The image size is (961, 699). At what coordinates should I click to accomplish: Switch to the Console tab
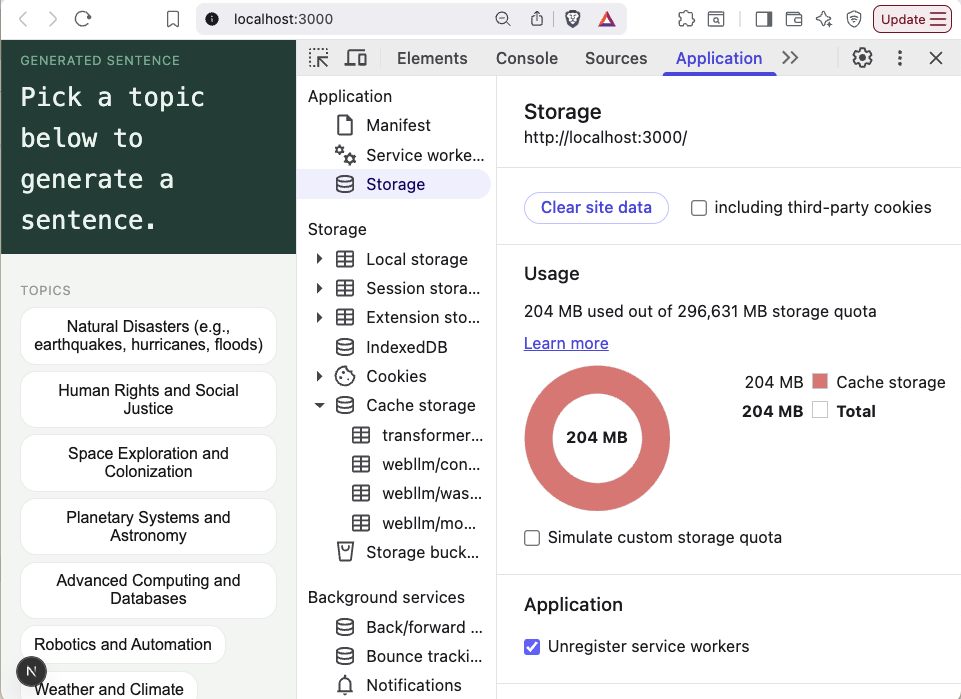(527, 58)
